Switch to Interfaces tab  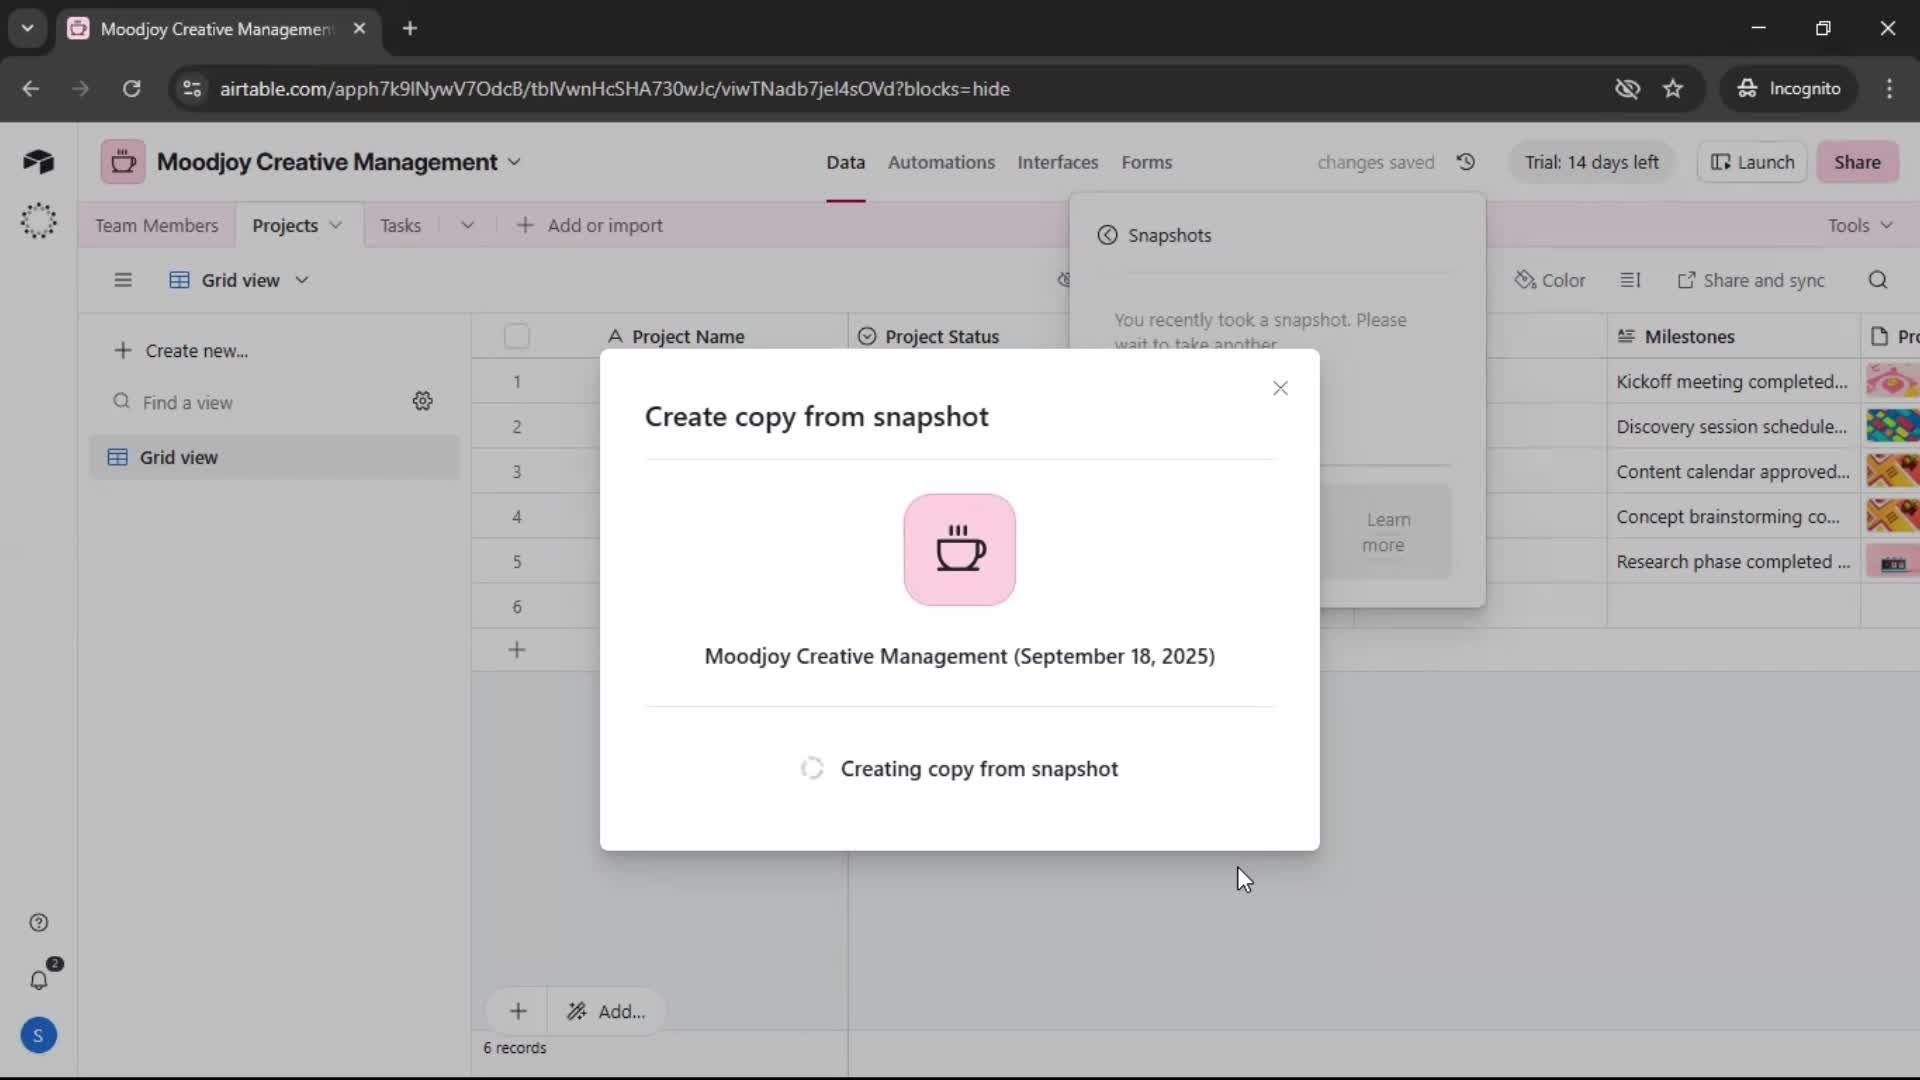[1057, 162]
